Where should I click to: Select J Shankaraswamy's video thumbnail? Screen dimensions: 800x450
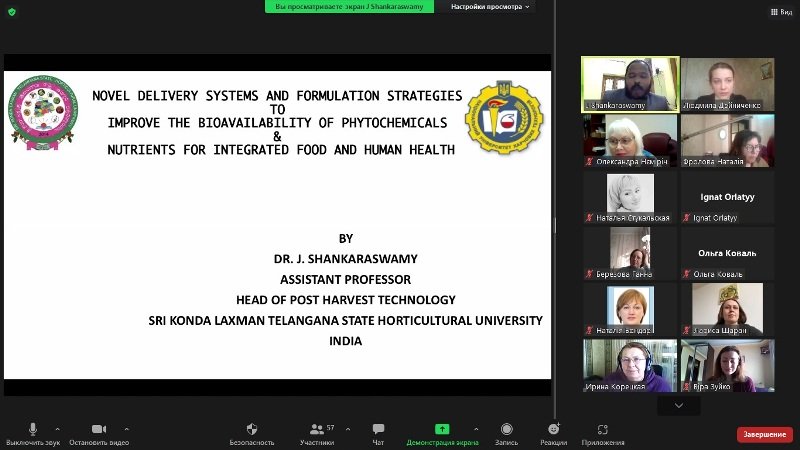[x=630, y=84]
